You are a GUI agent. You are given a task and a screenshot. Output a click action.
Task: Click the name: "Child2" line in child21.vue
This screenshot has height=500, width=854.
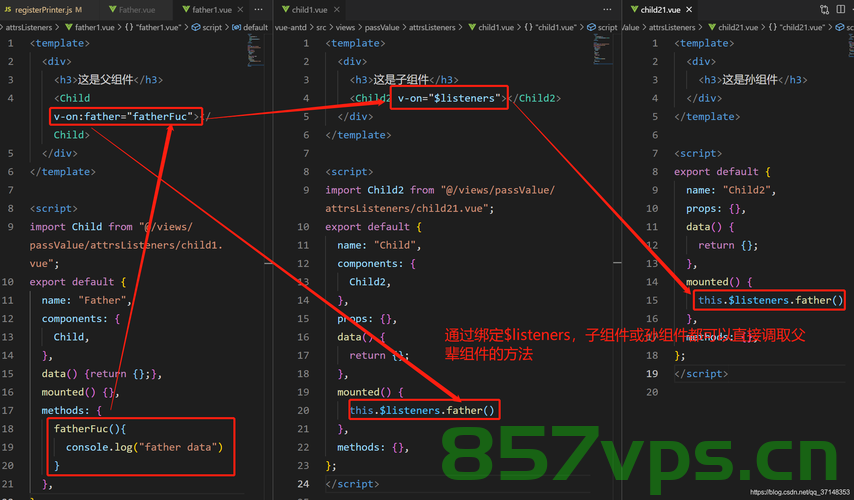(x=731, y=190)
